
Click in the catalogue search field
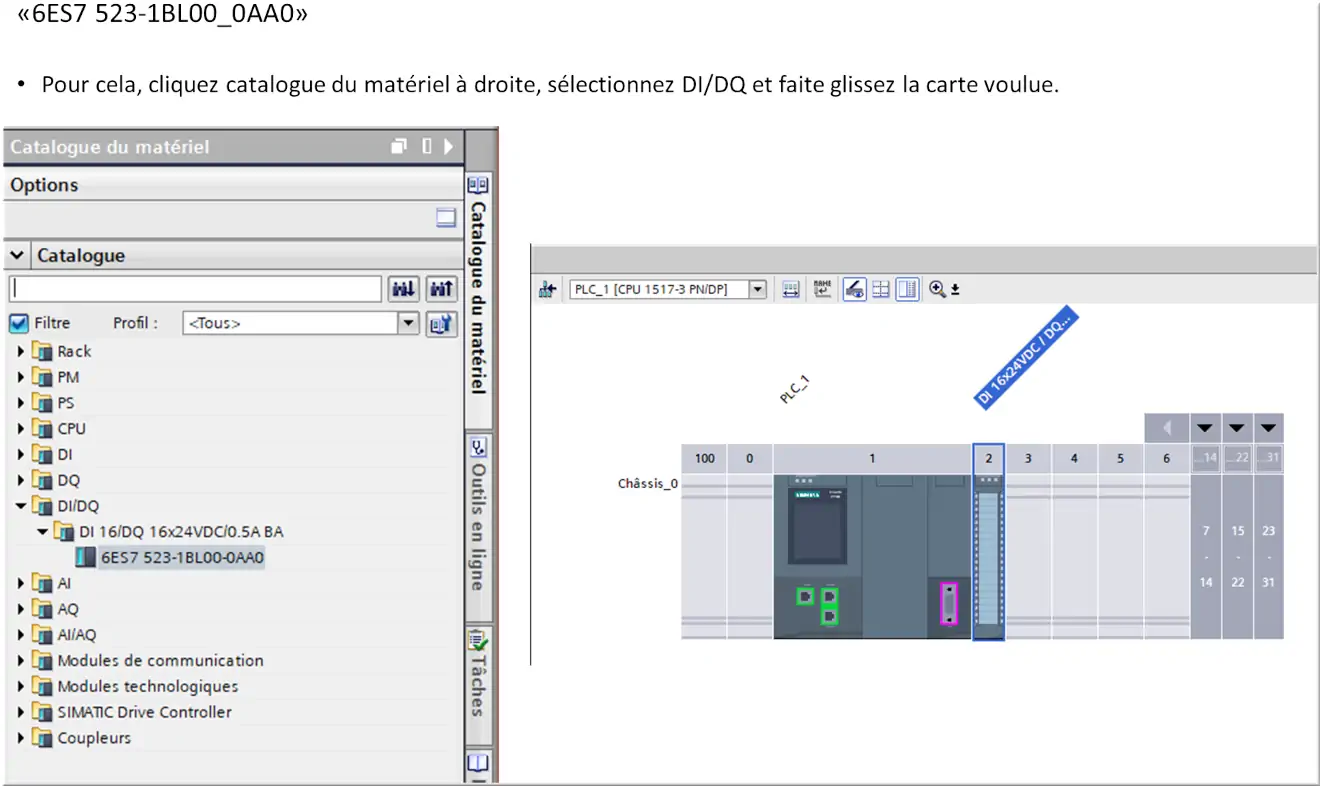pyautogui.click(x=196, y=289)
